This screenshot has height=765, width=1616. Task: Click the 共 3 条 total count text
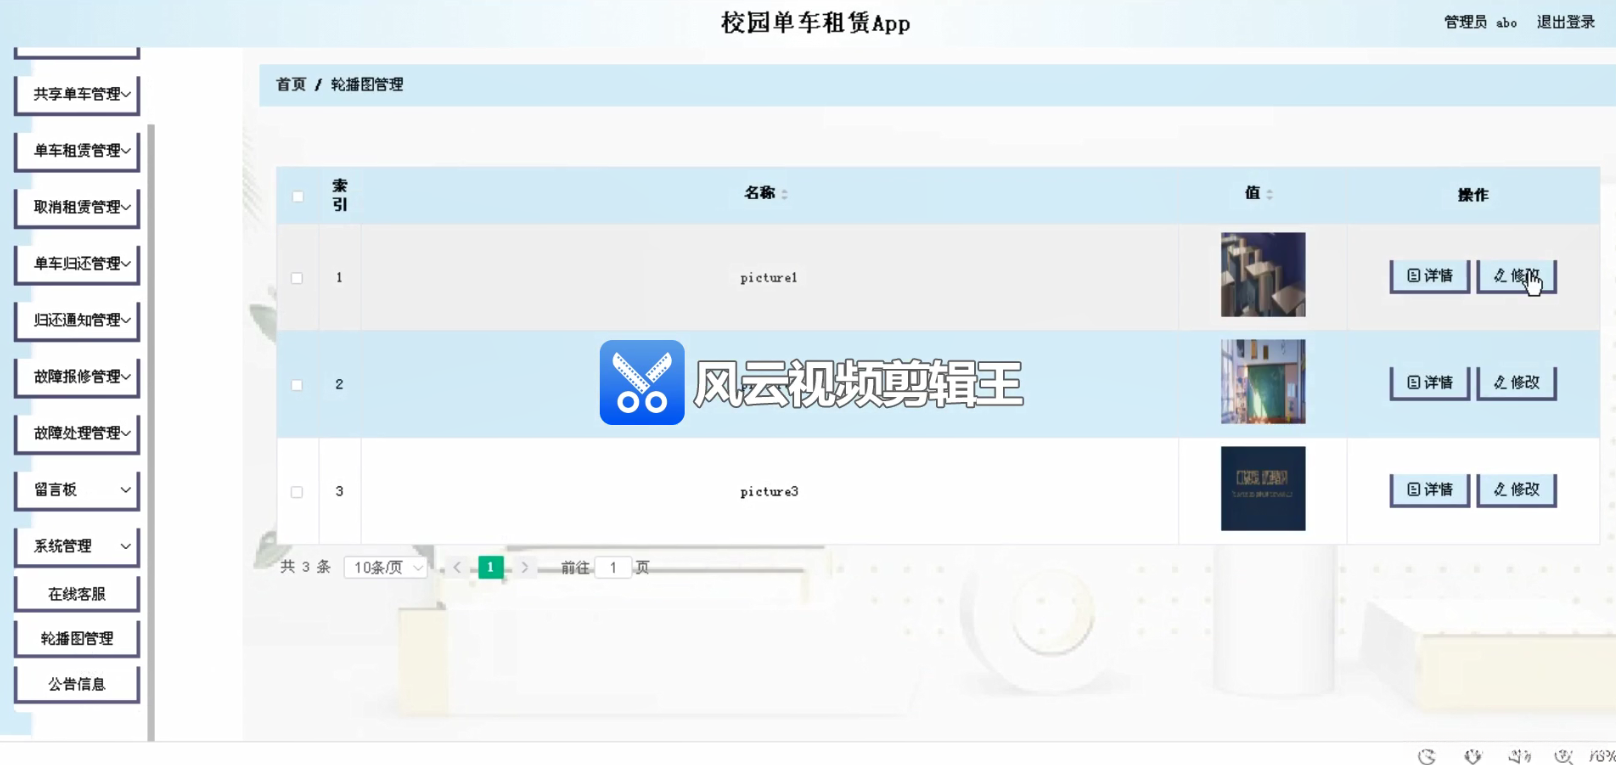coord(305,567)
